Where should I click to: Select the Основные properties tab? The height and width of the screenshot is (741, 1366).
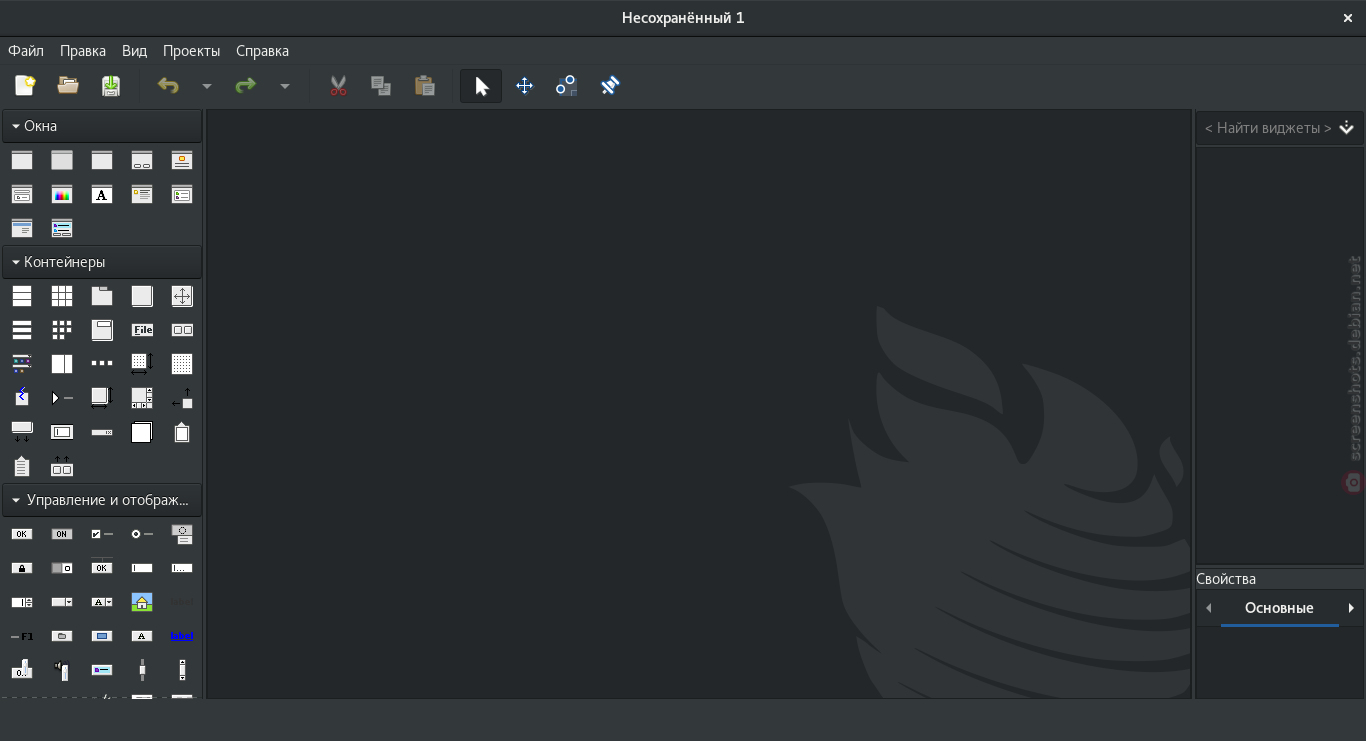click(x=1279, y=608)
